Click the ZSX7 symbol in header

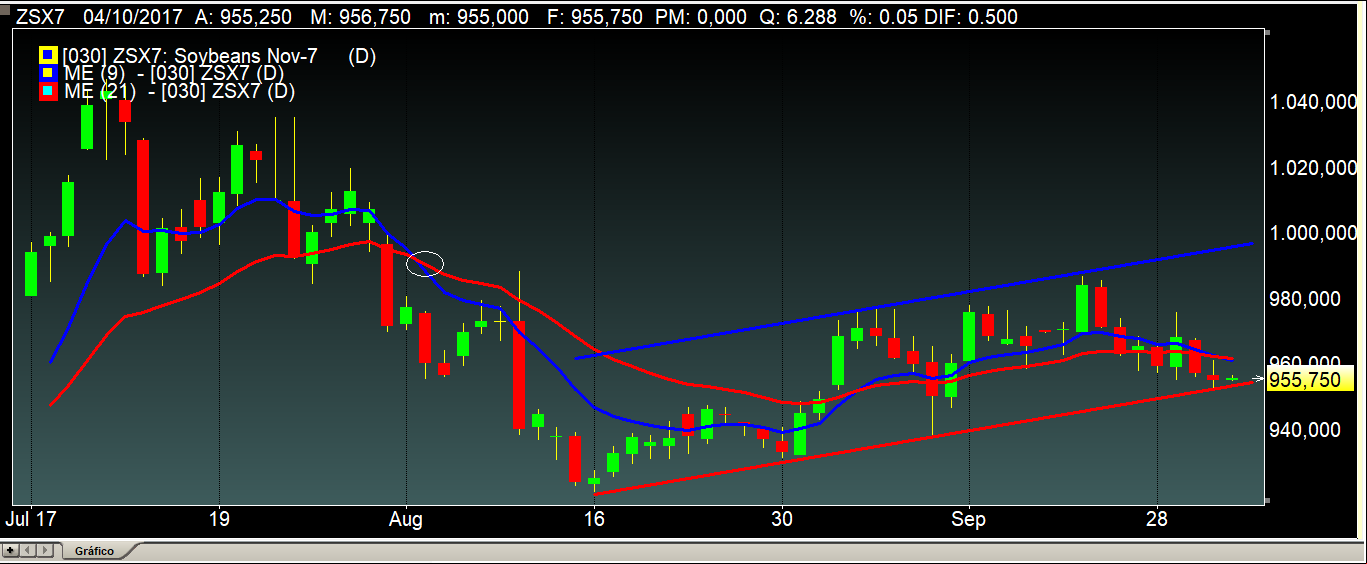click(40, 17)
